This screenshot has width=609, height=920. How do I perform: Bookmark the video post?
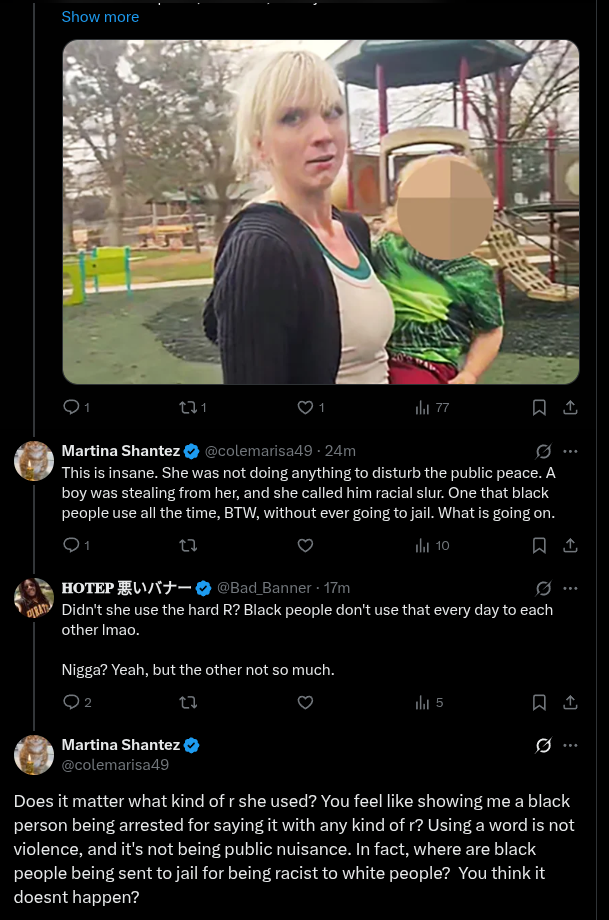click(539, 407)
